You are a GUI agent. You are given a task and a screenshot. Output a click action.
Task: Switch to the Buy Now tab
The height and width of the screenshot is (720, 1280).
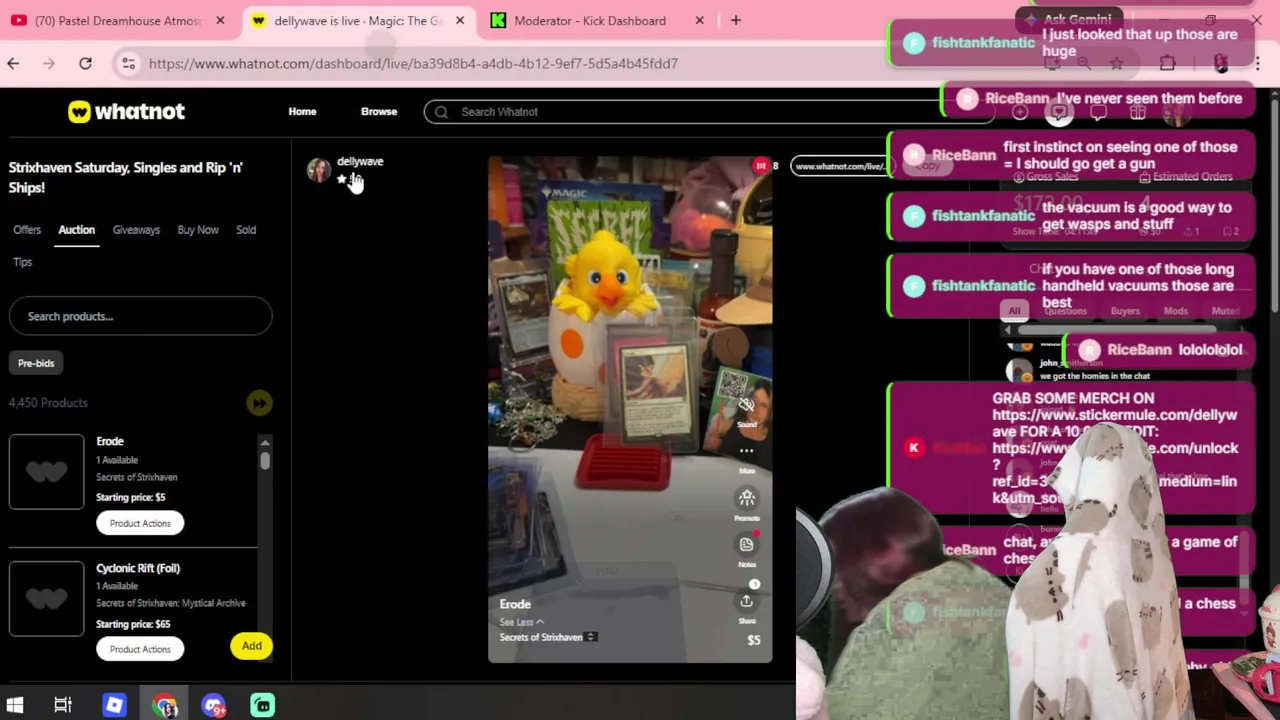198,230
